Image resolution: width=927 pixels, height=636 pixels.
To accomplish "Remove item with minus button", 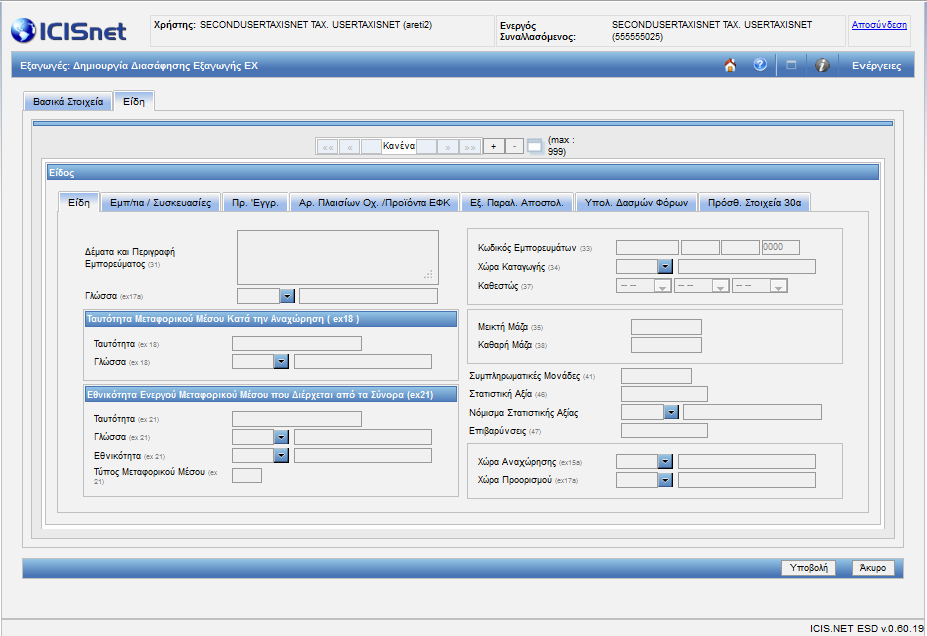I will [515, 146].
